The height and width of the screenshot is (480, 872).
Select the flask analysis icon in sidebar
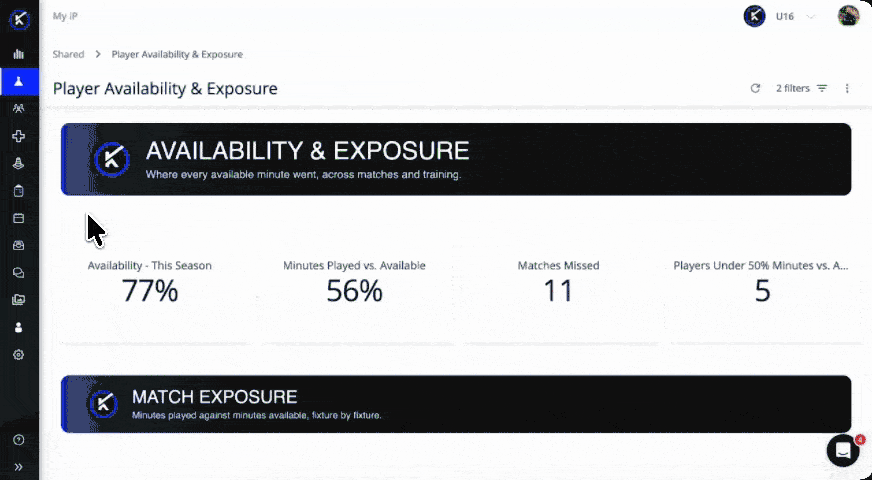click(x=19, y=82)
